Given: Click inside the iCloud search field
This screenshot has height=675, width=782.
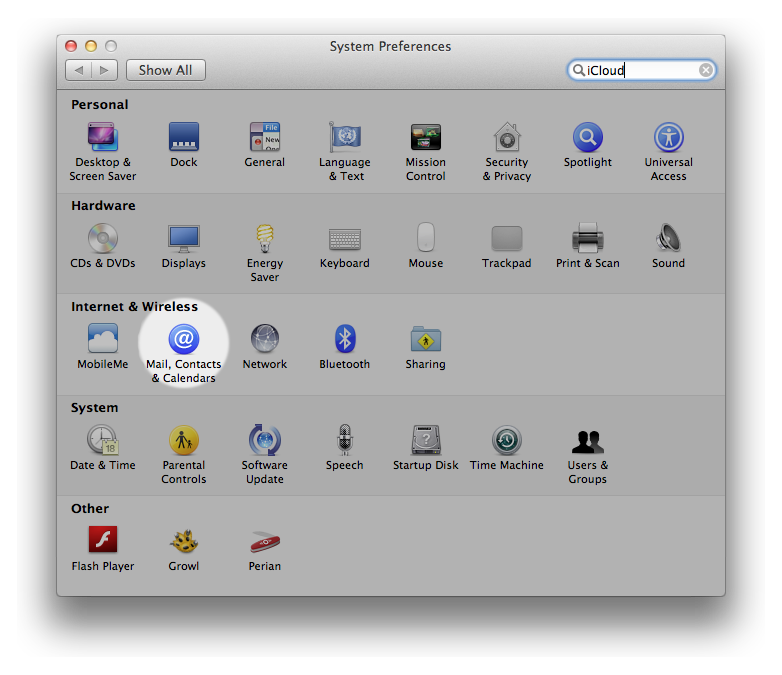Looking at the screenshot, I should click(x=642, y=70).
